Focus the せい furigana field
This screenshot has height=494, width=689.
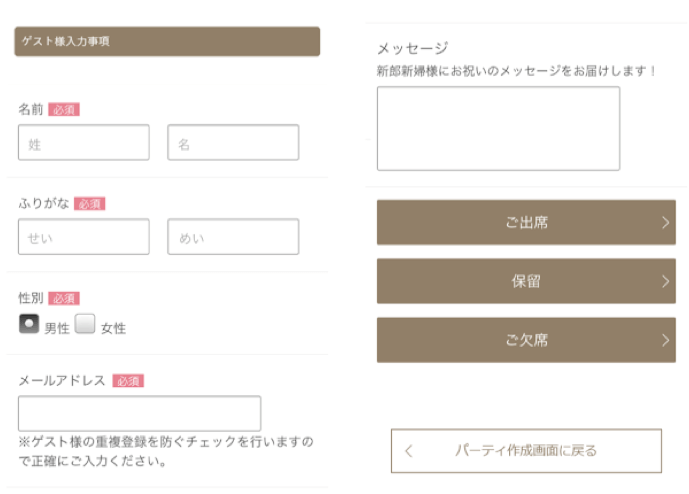click(x=84, y=237)
